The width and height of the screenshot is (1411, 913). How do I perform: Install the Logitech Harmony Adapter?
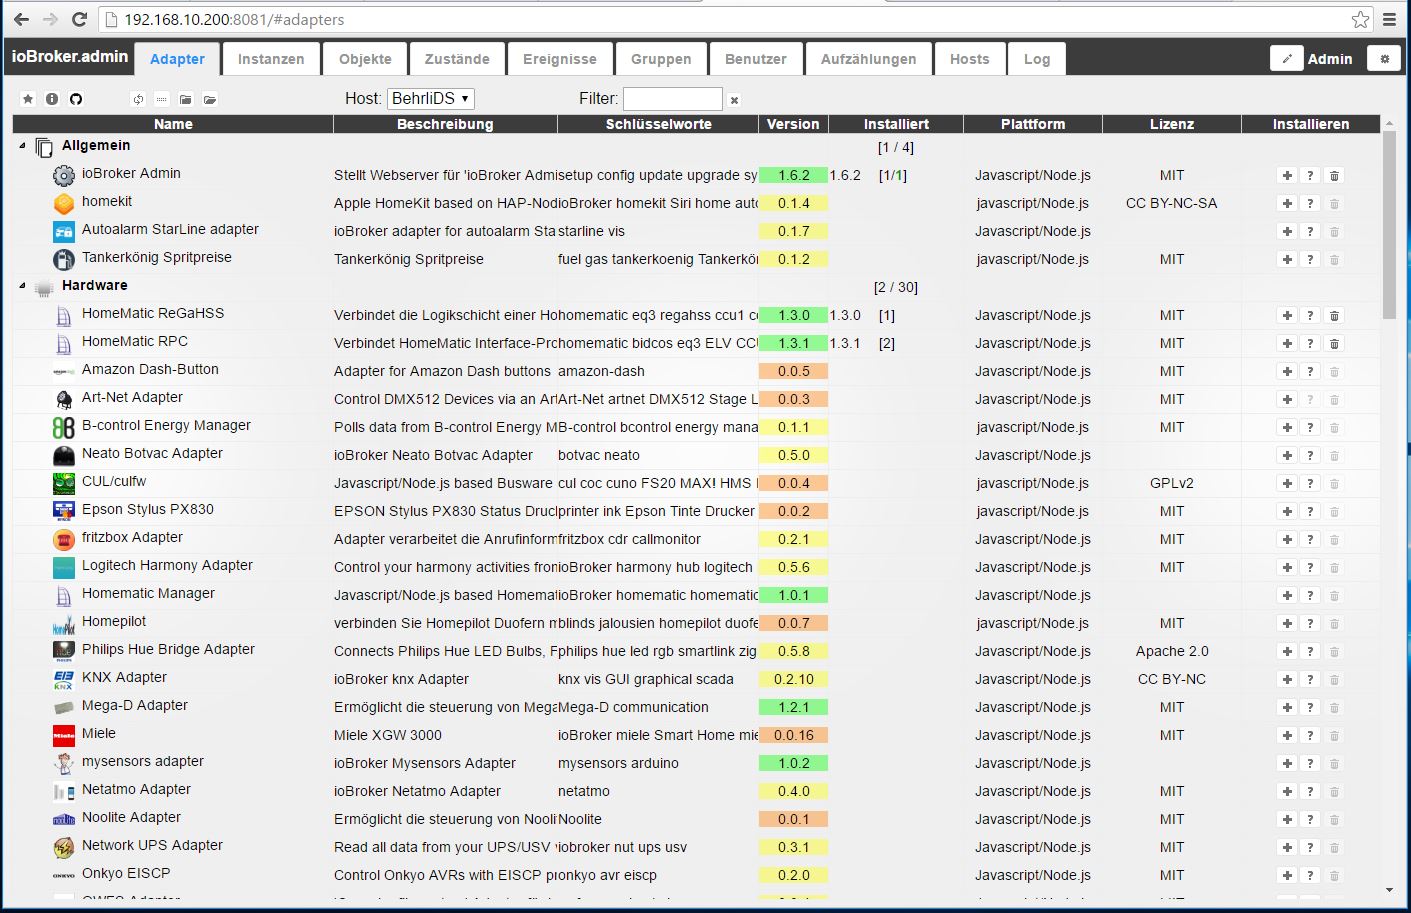(1287, 567)
